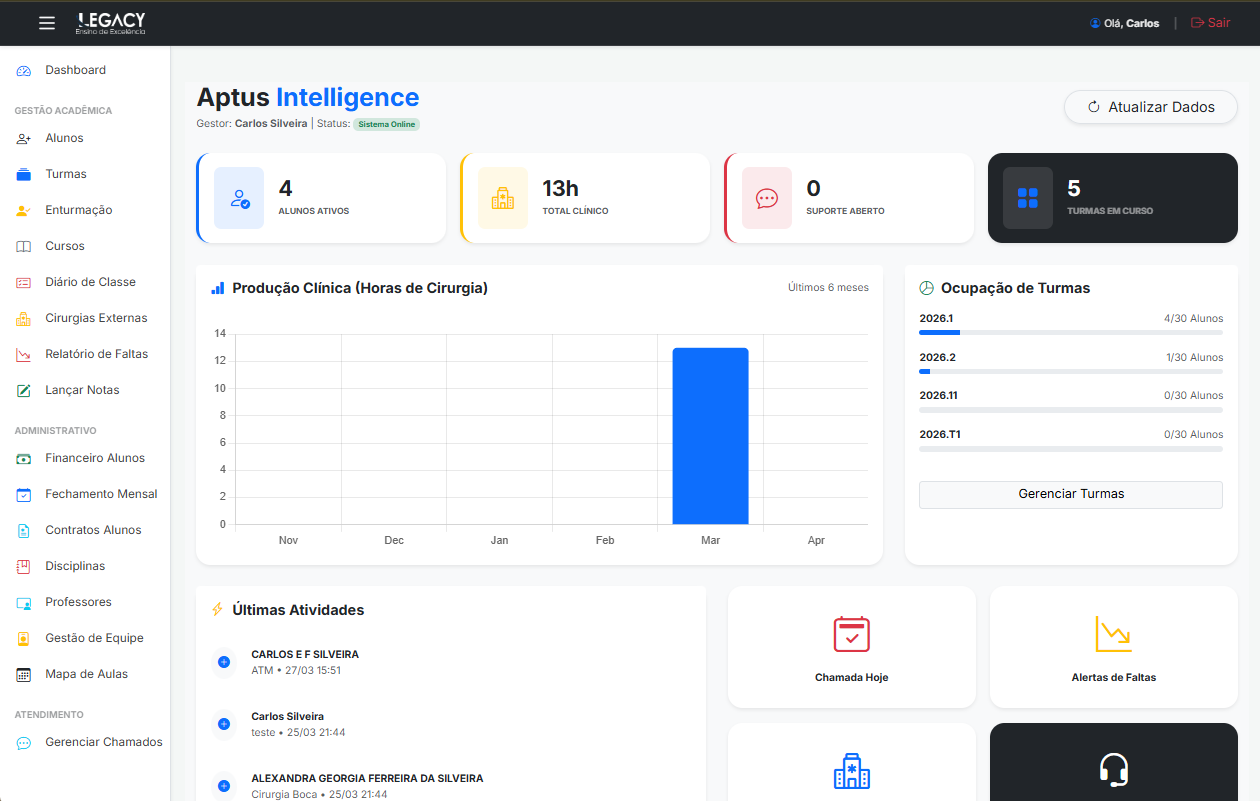Open Alunos in the sidebar
Image resolution: width=1260 pixels, height=801 pixels.
tap(64, 138)
